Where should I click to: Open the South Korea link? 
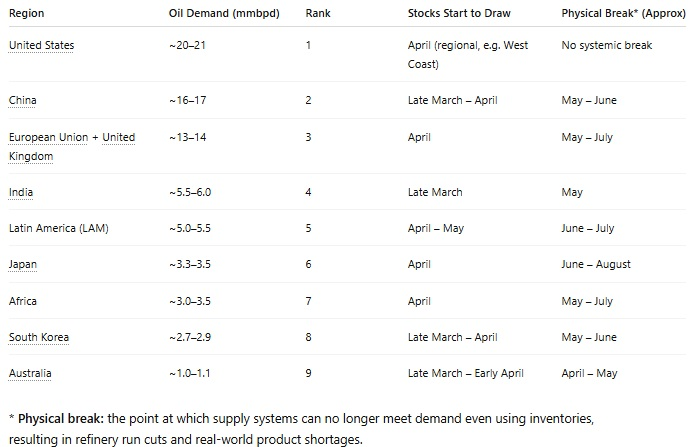coord(39,337)
